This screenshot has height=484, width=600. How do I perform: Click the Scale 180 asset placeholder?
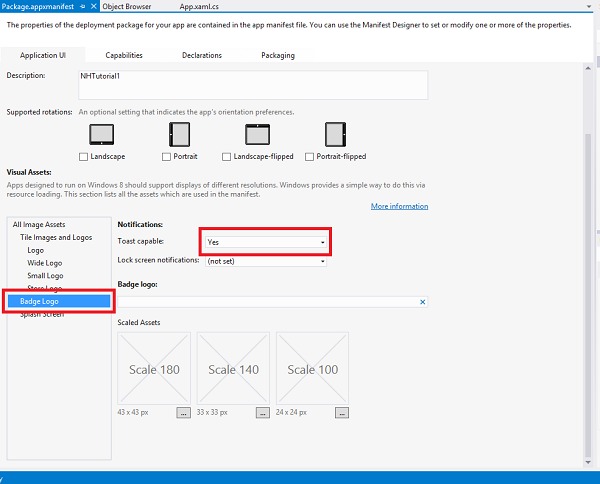point(154,368)
